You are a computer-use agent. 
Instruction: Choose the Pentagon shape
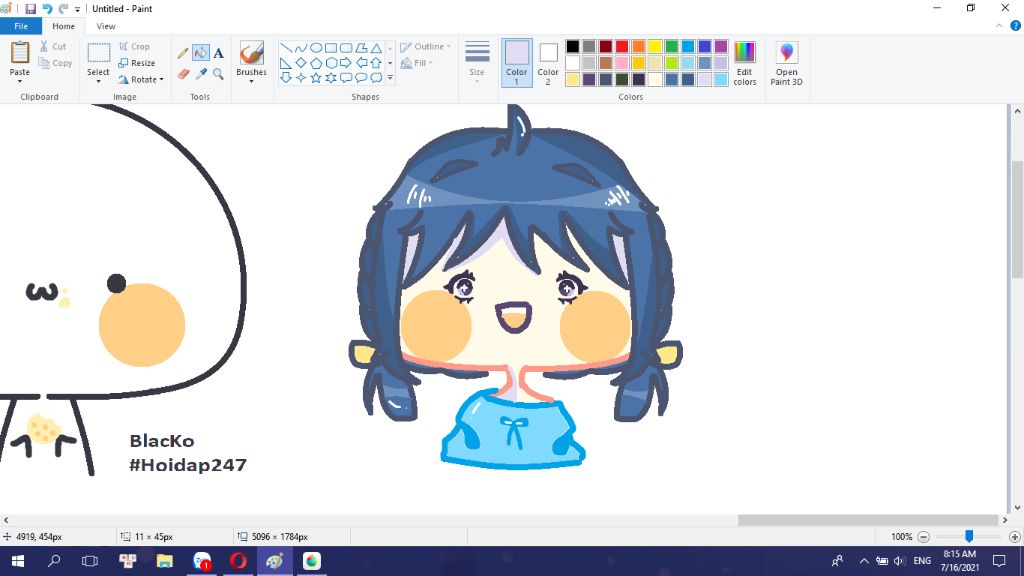pos(315,63)
